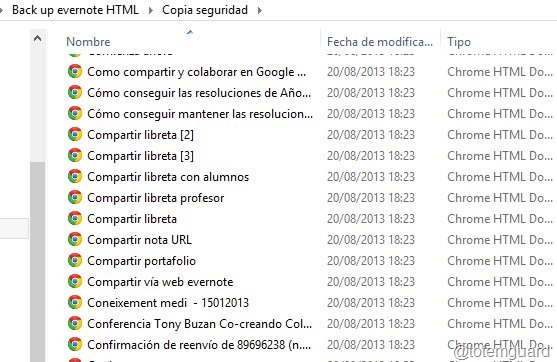Select Chrome icon of 'Coneixement medi - 15012013'
This screenshot has width=557, height=362.
75,302
